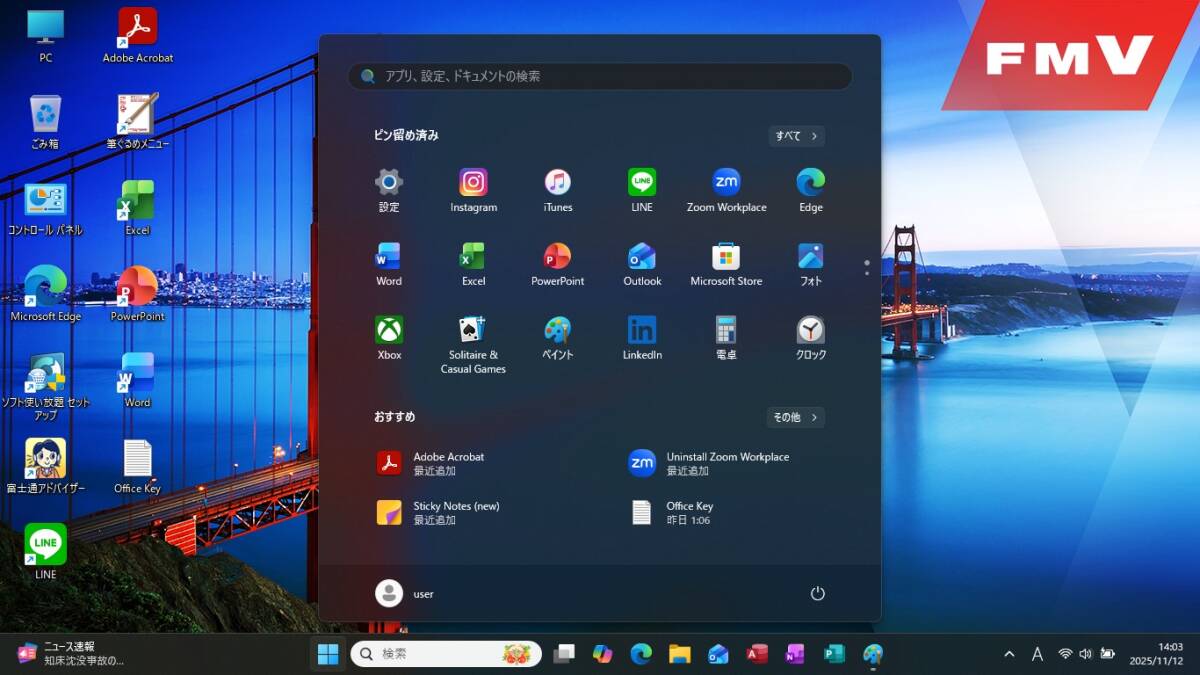
Task: Open Excel in Start menu pinned section
Action: [x=473, y=264]
